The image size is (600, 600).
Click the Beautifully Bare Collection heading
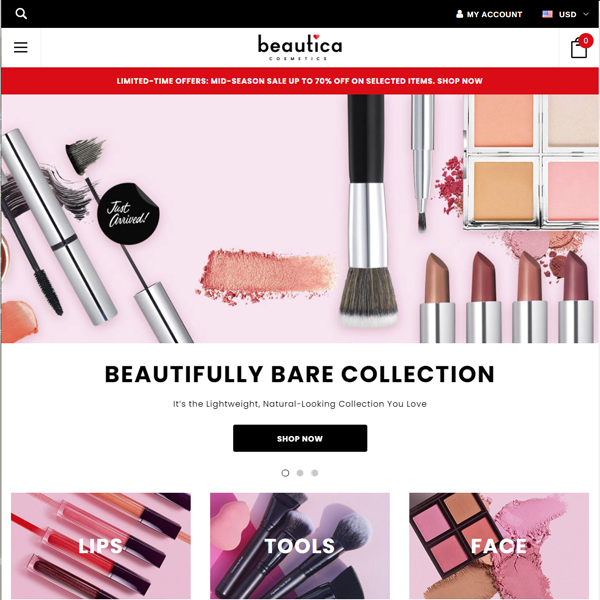pyautogui.click(x=300, y=374)
